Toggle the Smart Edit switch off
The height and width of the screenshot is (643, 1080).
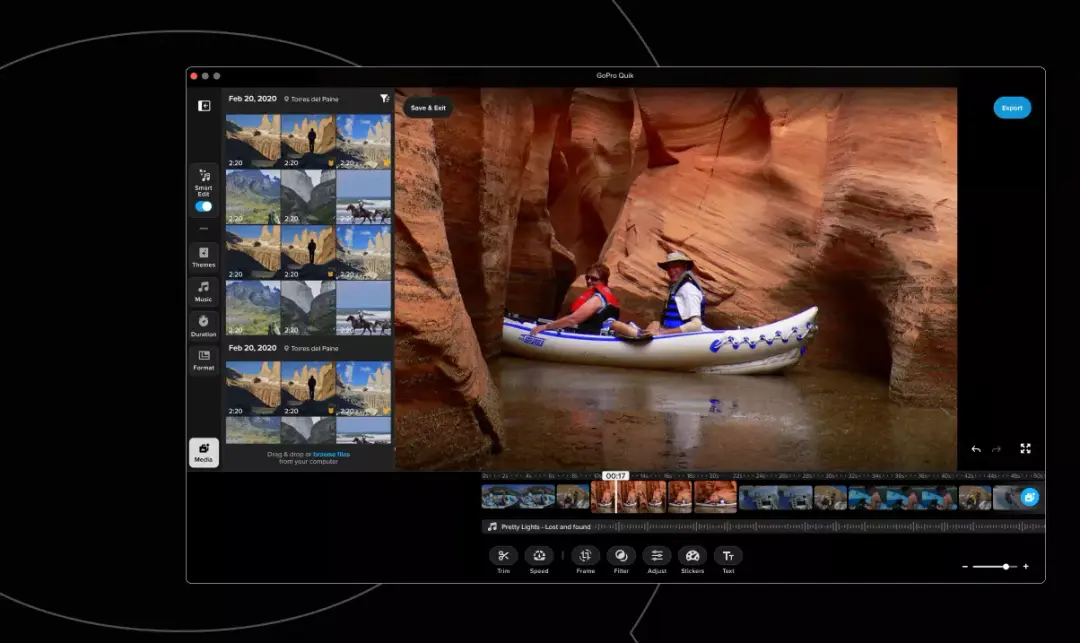coord(203,207)
